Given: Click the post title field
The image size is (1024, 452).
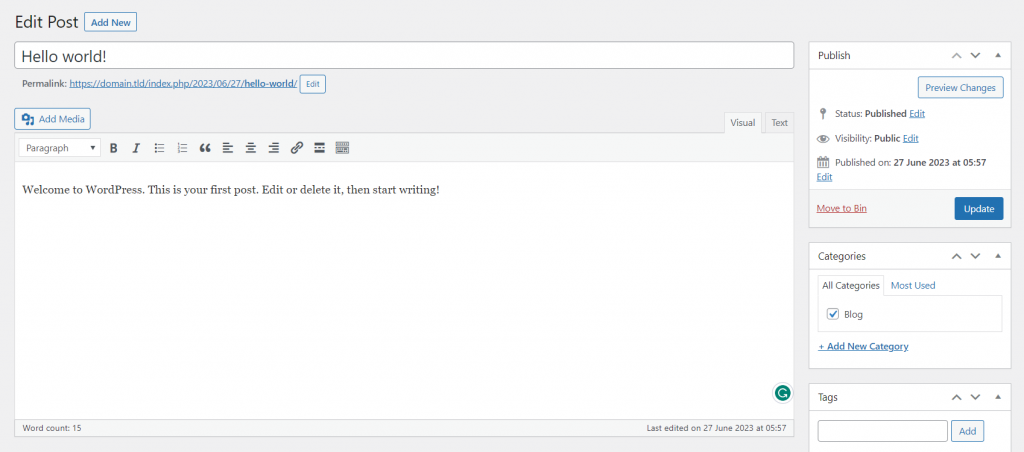Looking at the screenshot, I should coord(404,56).
